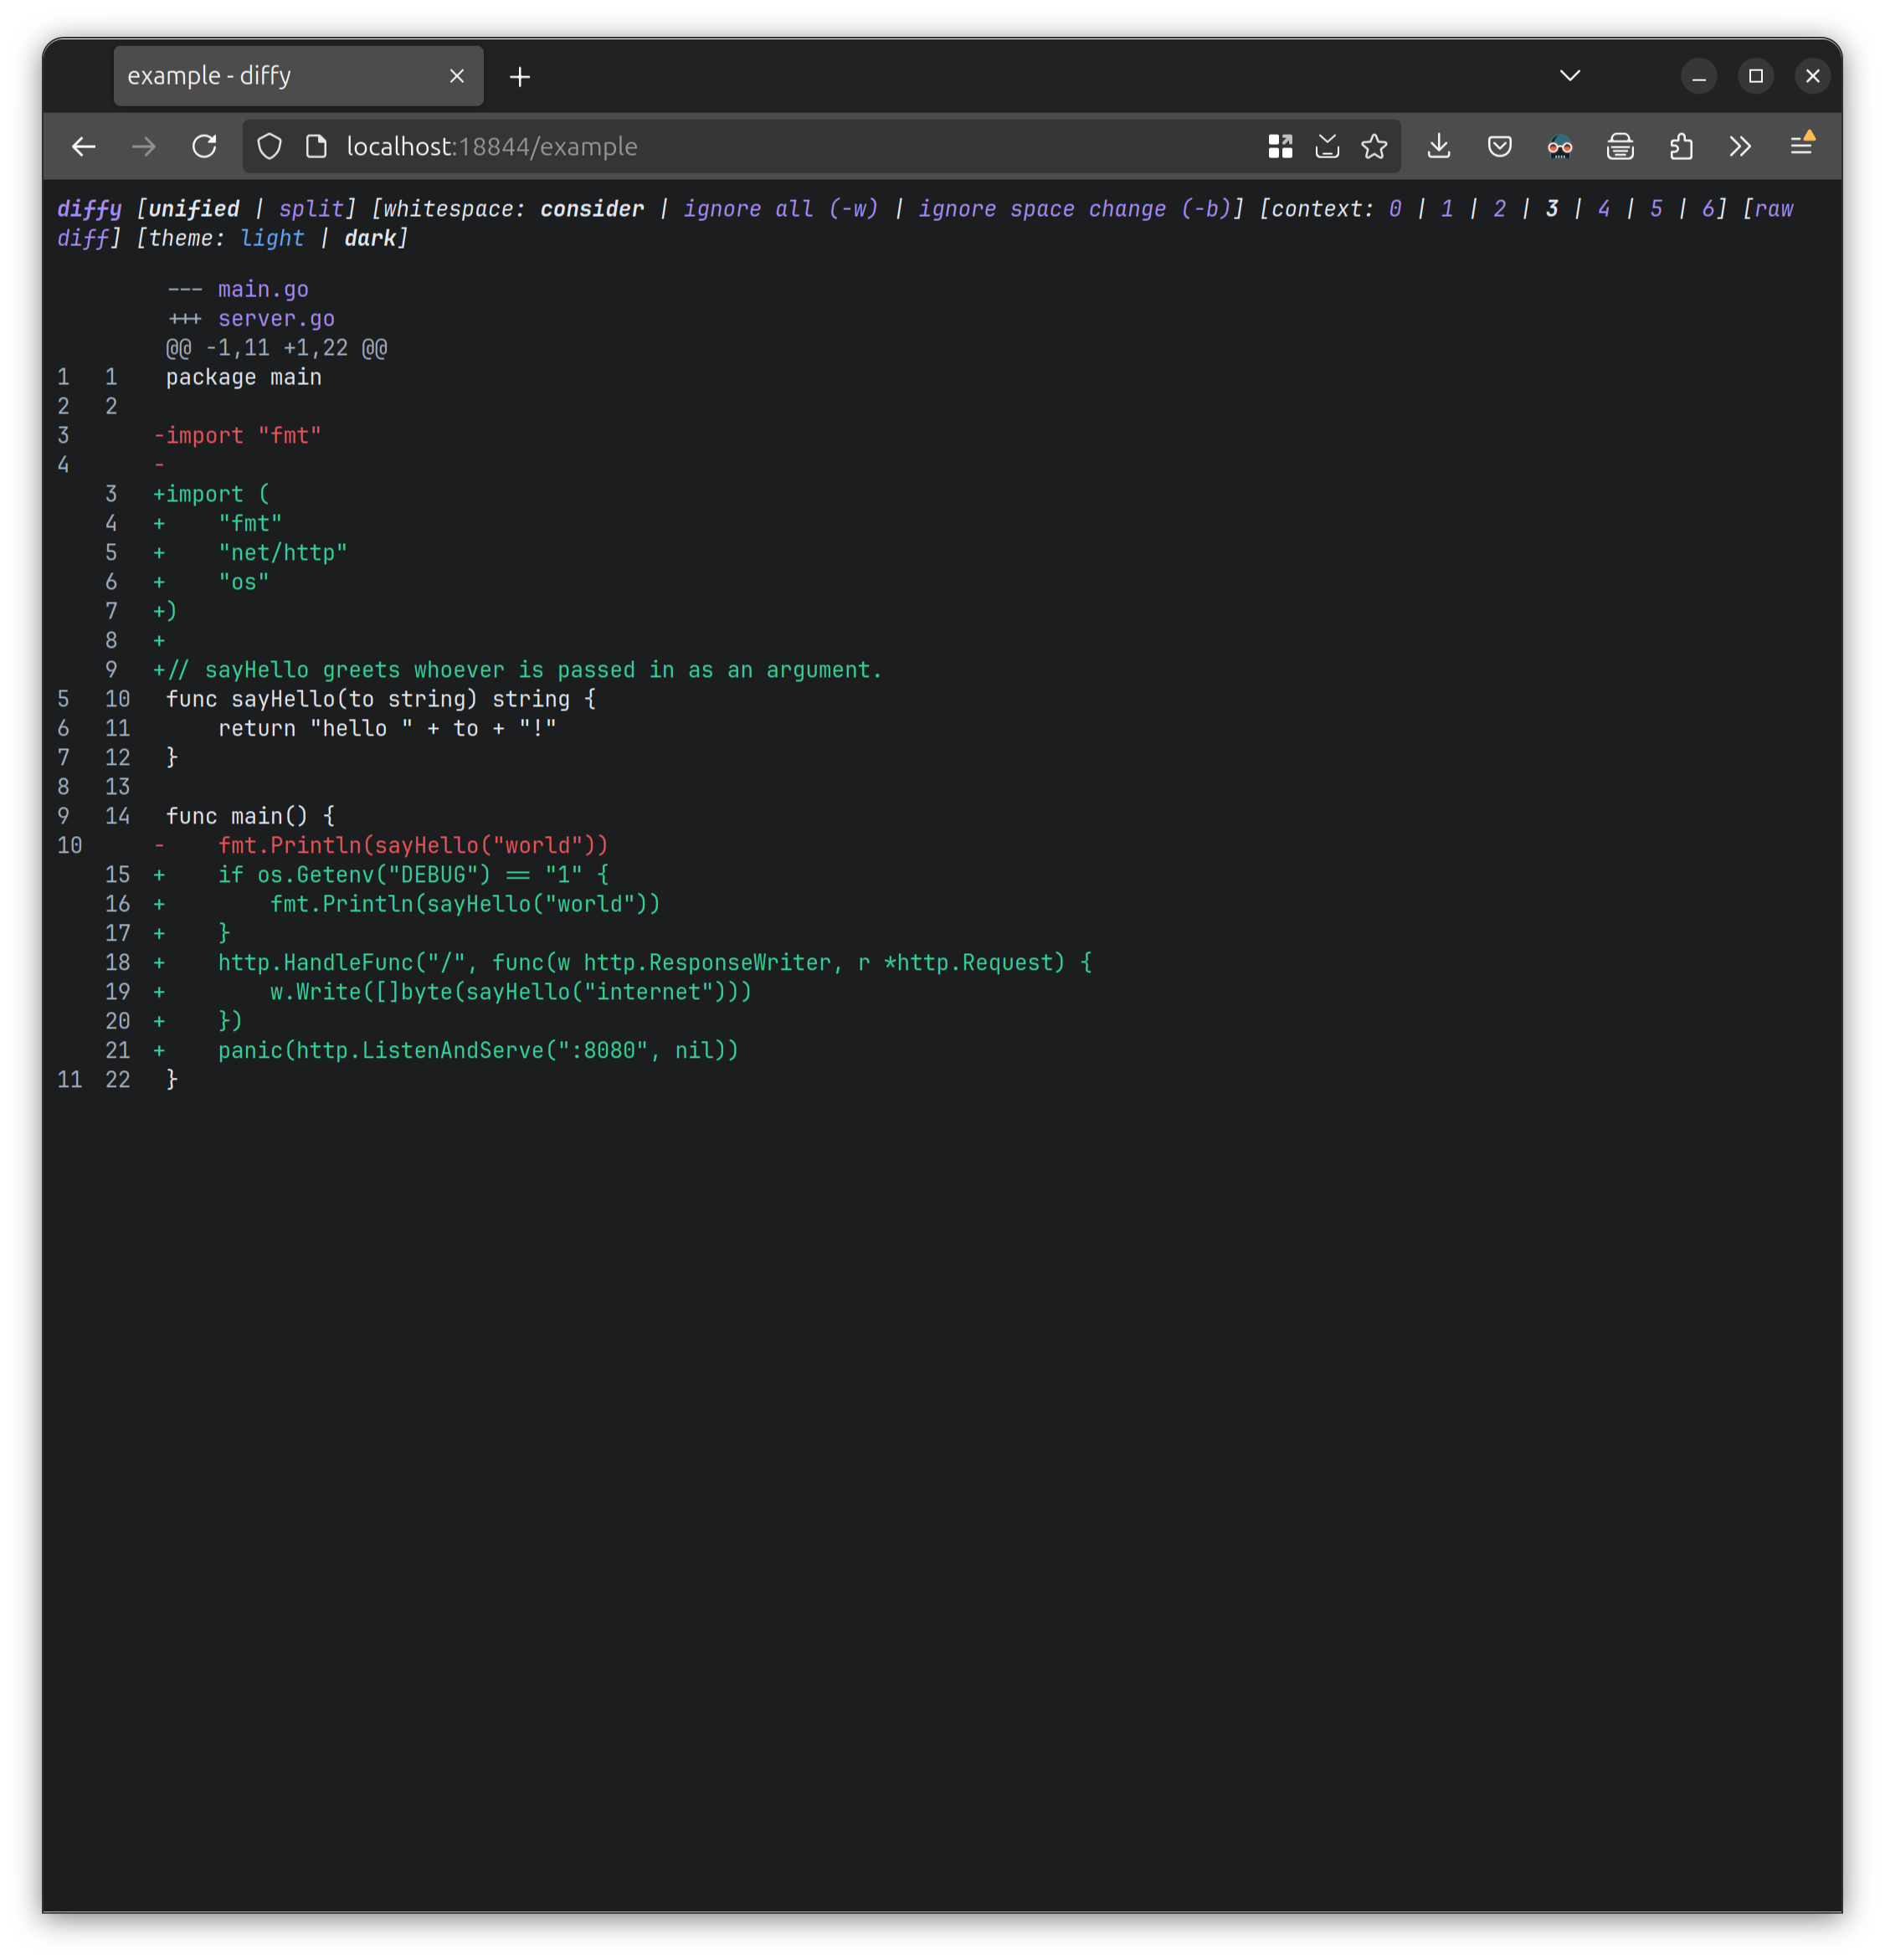Set context lines to 4
This screenshot has height=1960, width=1885.
point(1604,209)
